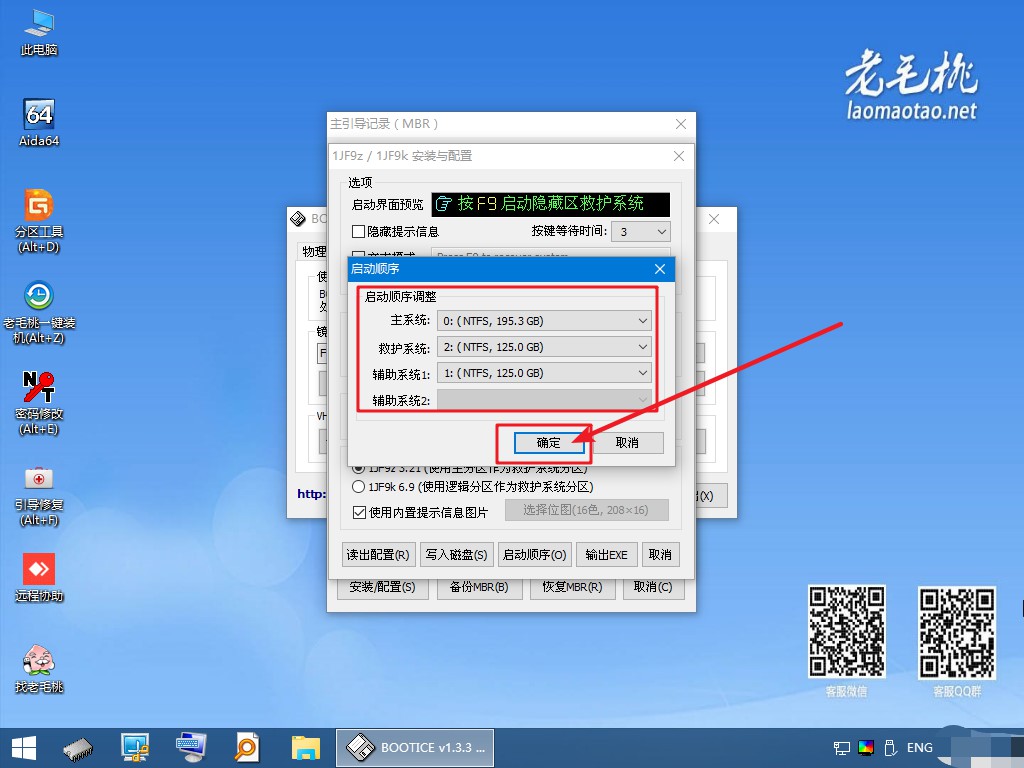Click the 安装/配置(S) button in MBR window
Image resolution: width=1024 pixels, height=768 pixels.
pos(382,588)
